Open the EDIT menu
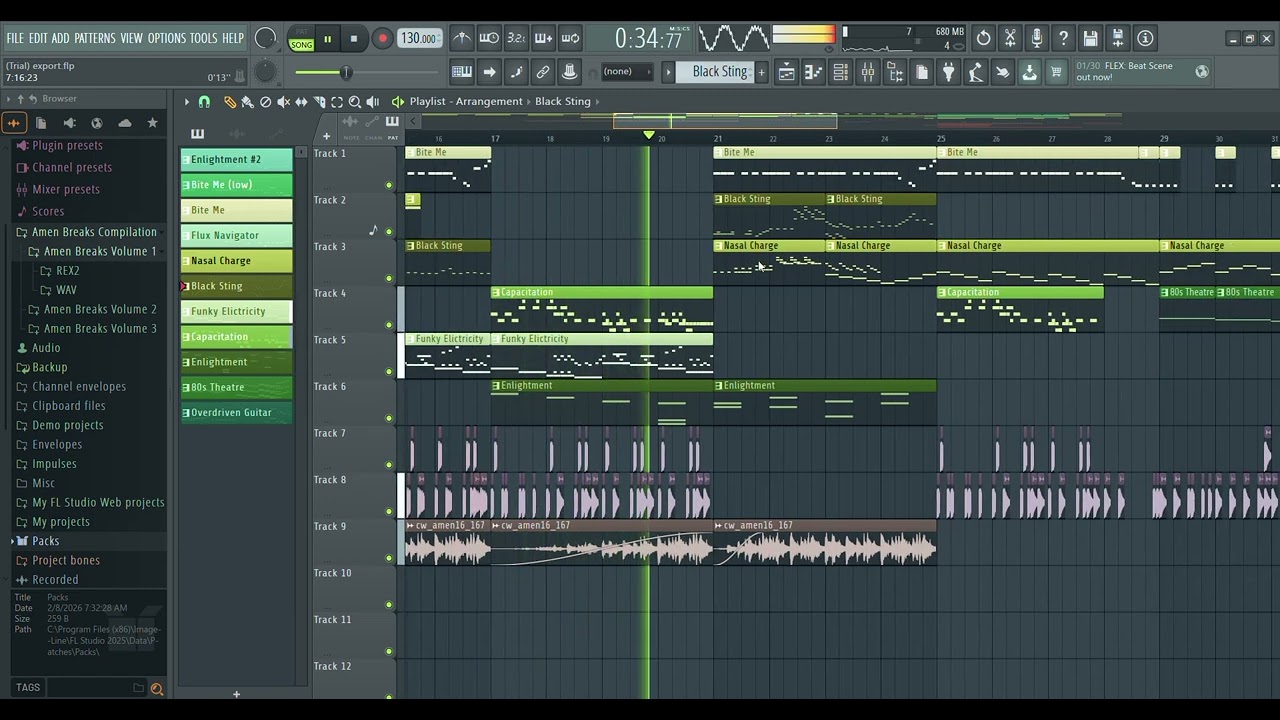 coord(38,38)
